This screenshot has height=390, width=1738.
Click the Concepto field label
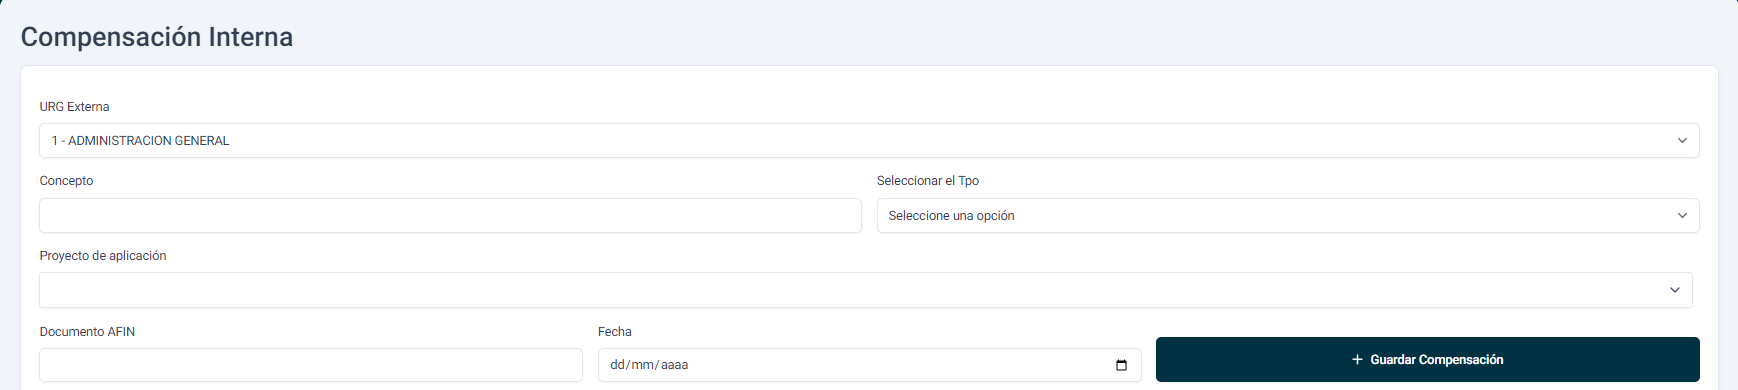tap(67, 181)
